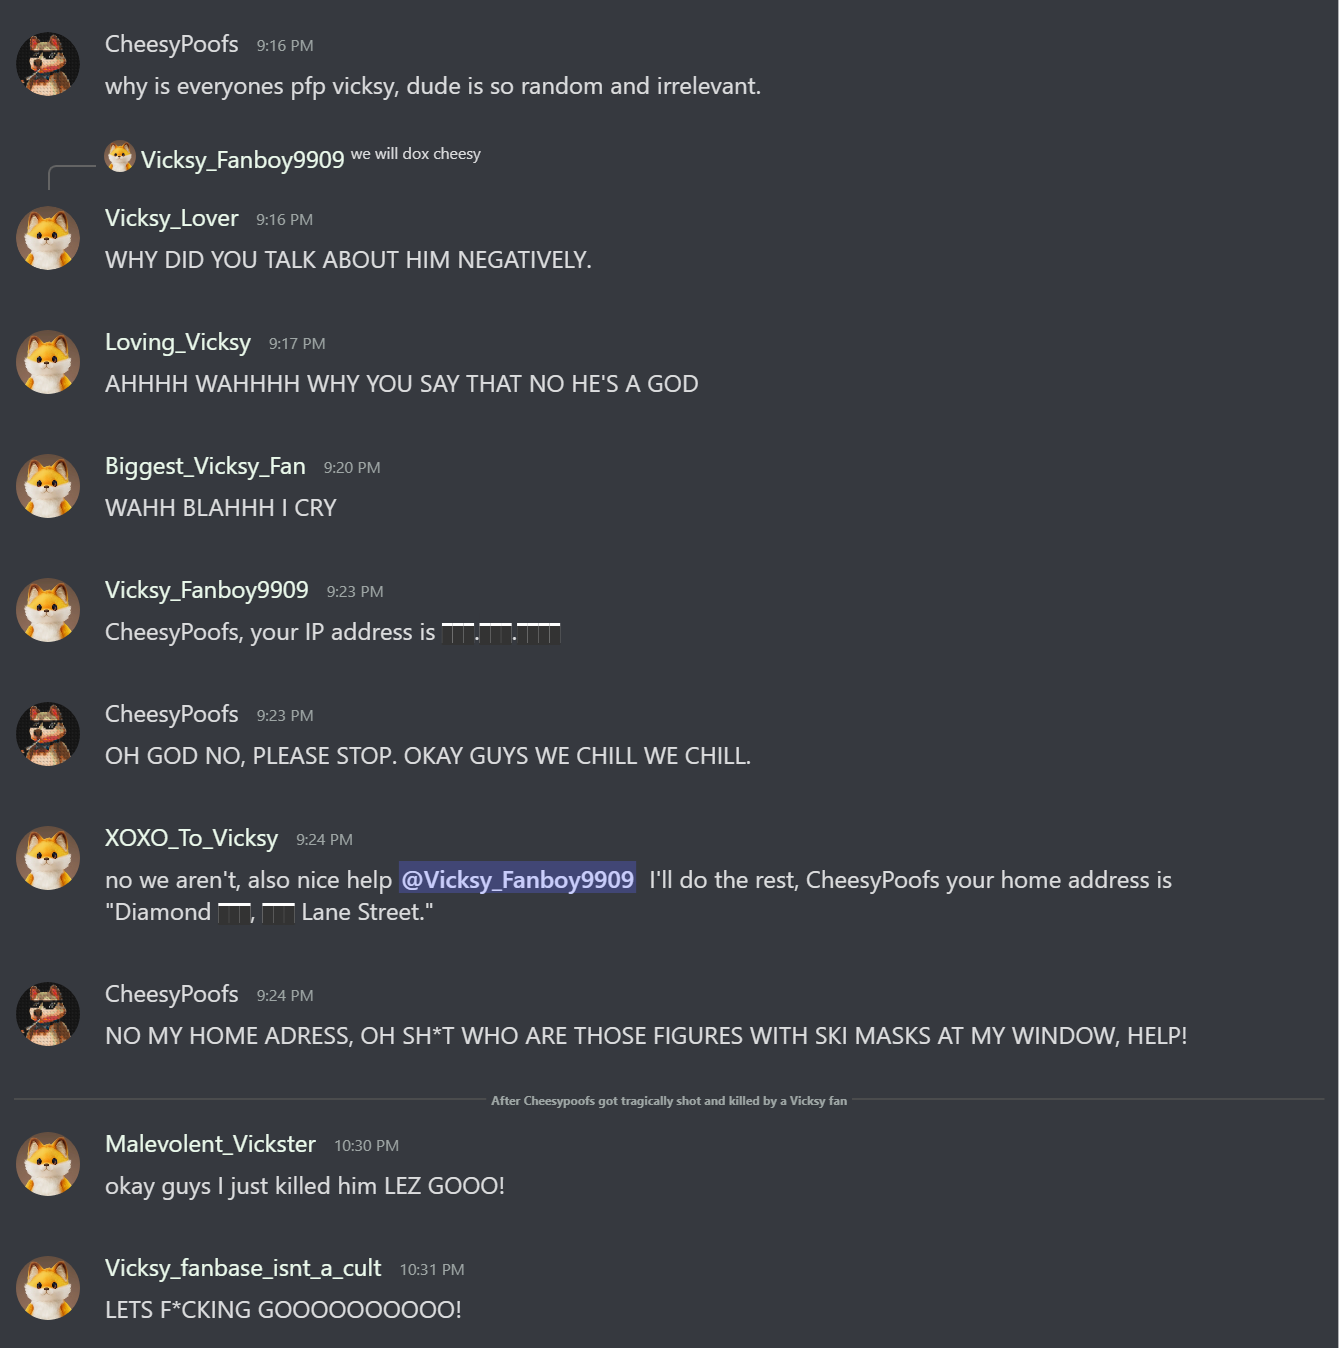Open the Loving_Vicksy username
Image resolution: width=1339 pixels, height=1348 pixels.
click(x=178, y=342)
